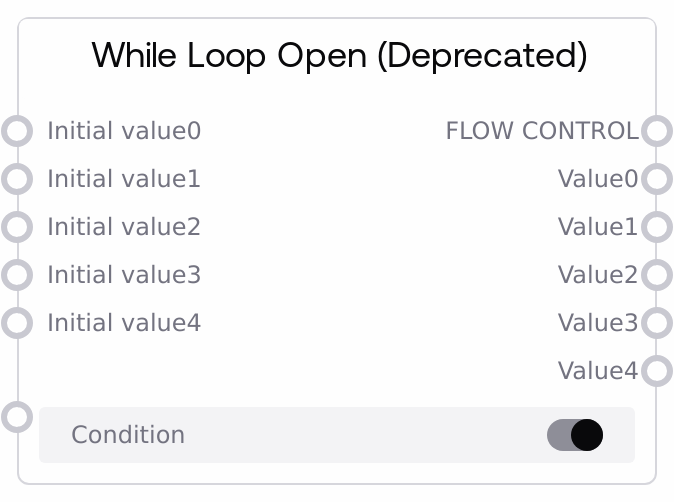Select the While Loop Open node title
This screenshot has width=674, height=502.
[339, 55]
